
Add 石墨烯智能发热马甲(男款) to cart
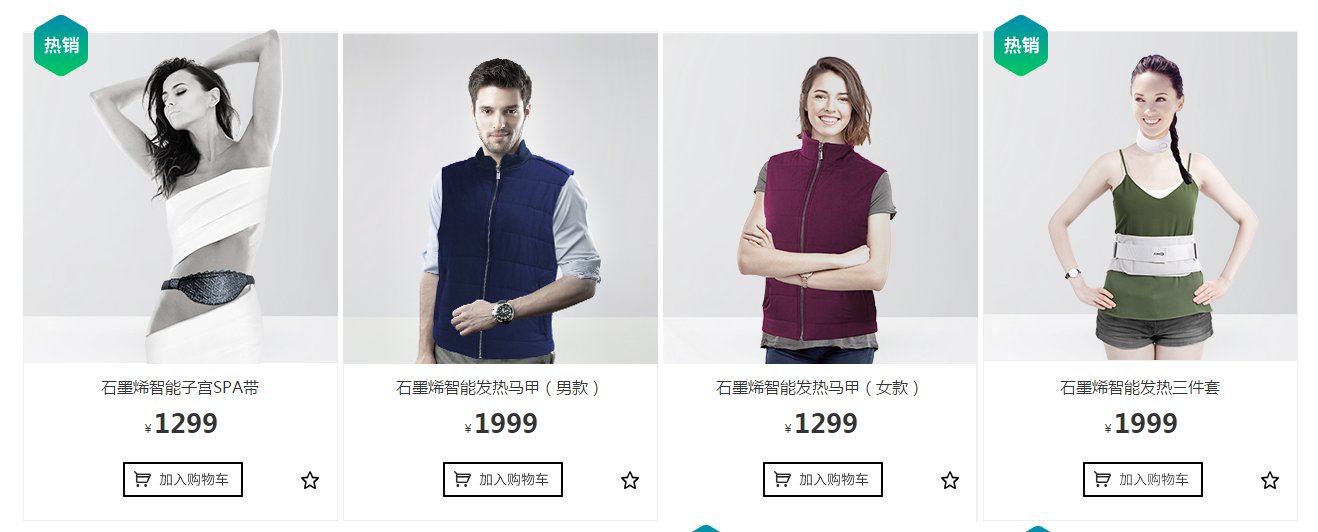pyautogui.click(x=503, y=480)
